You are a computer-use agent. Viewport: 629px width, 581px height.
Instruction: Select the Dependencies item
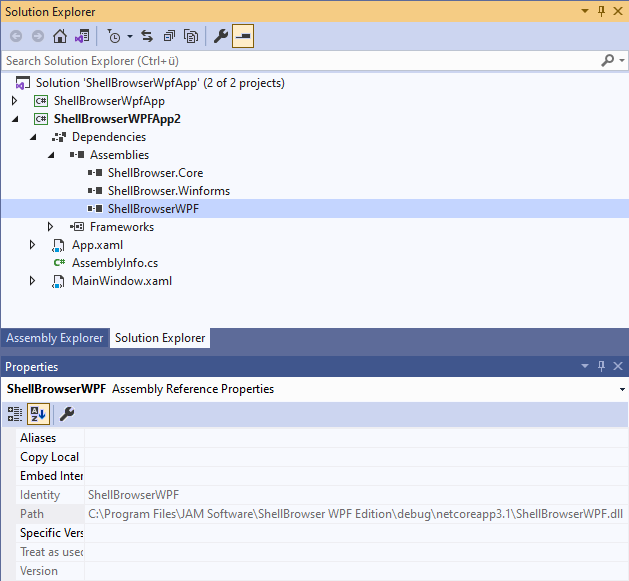(109, 137)
